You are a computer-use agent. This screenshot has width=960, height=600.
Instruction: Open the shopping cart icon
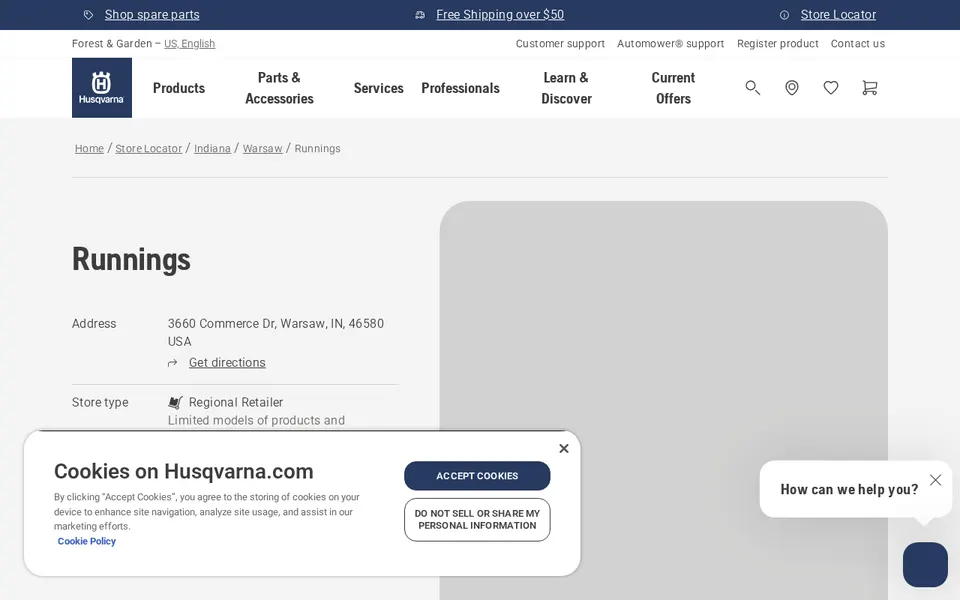(869, 88)
